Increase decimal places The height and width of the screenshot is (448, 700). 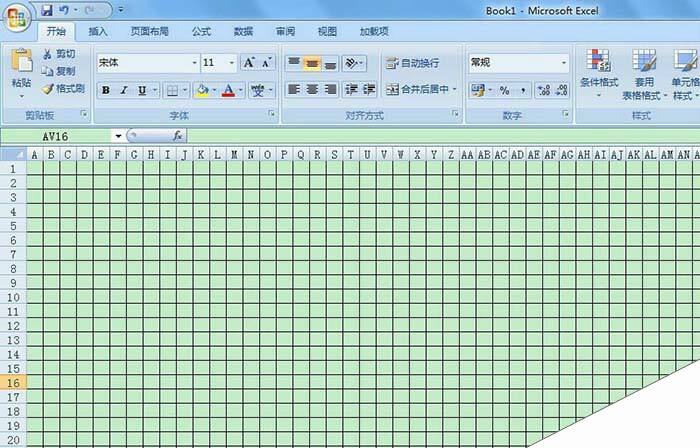point(544,90)
